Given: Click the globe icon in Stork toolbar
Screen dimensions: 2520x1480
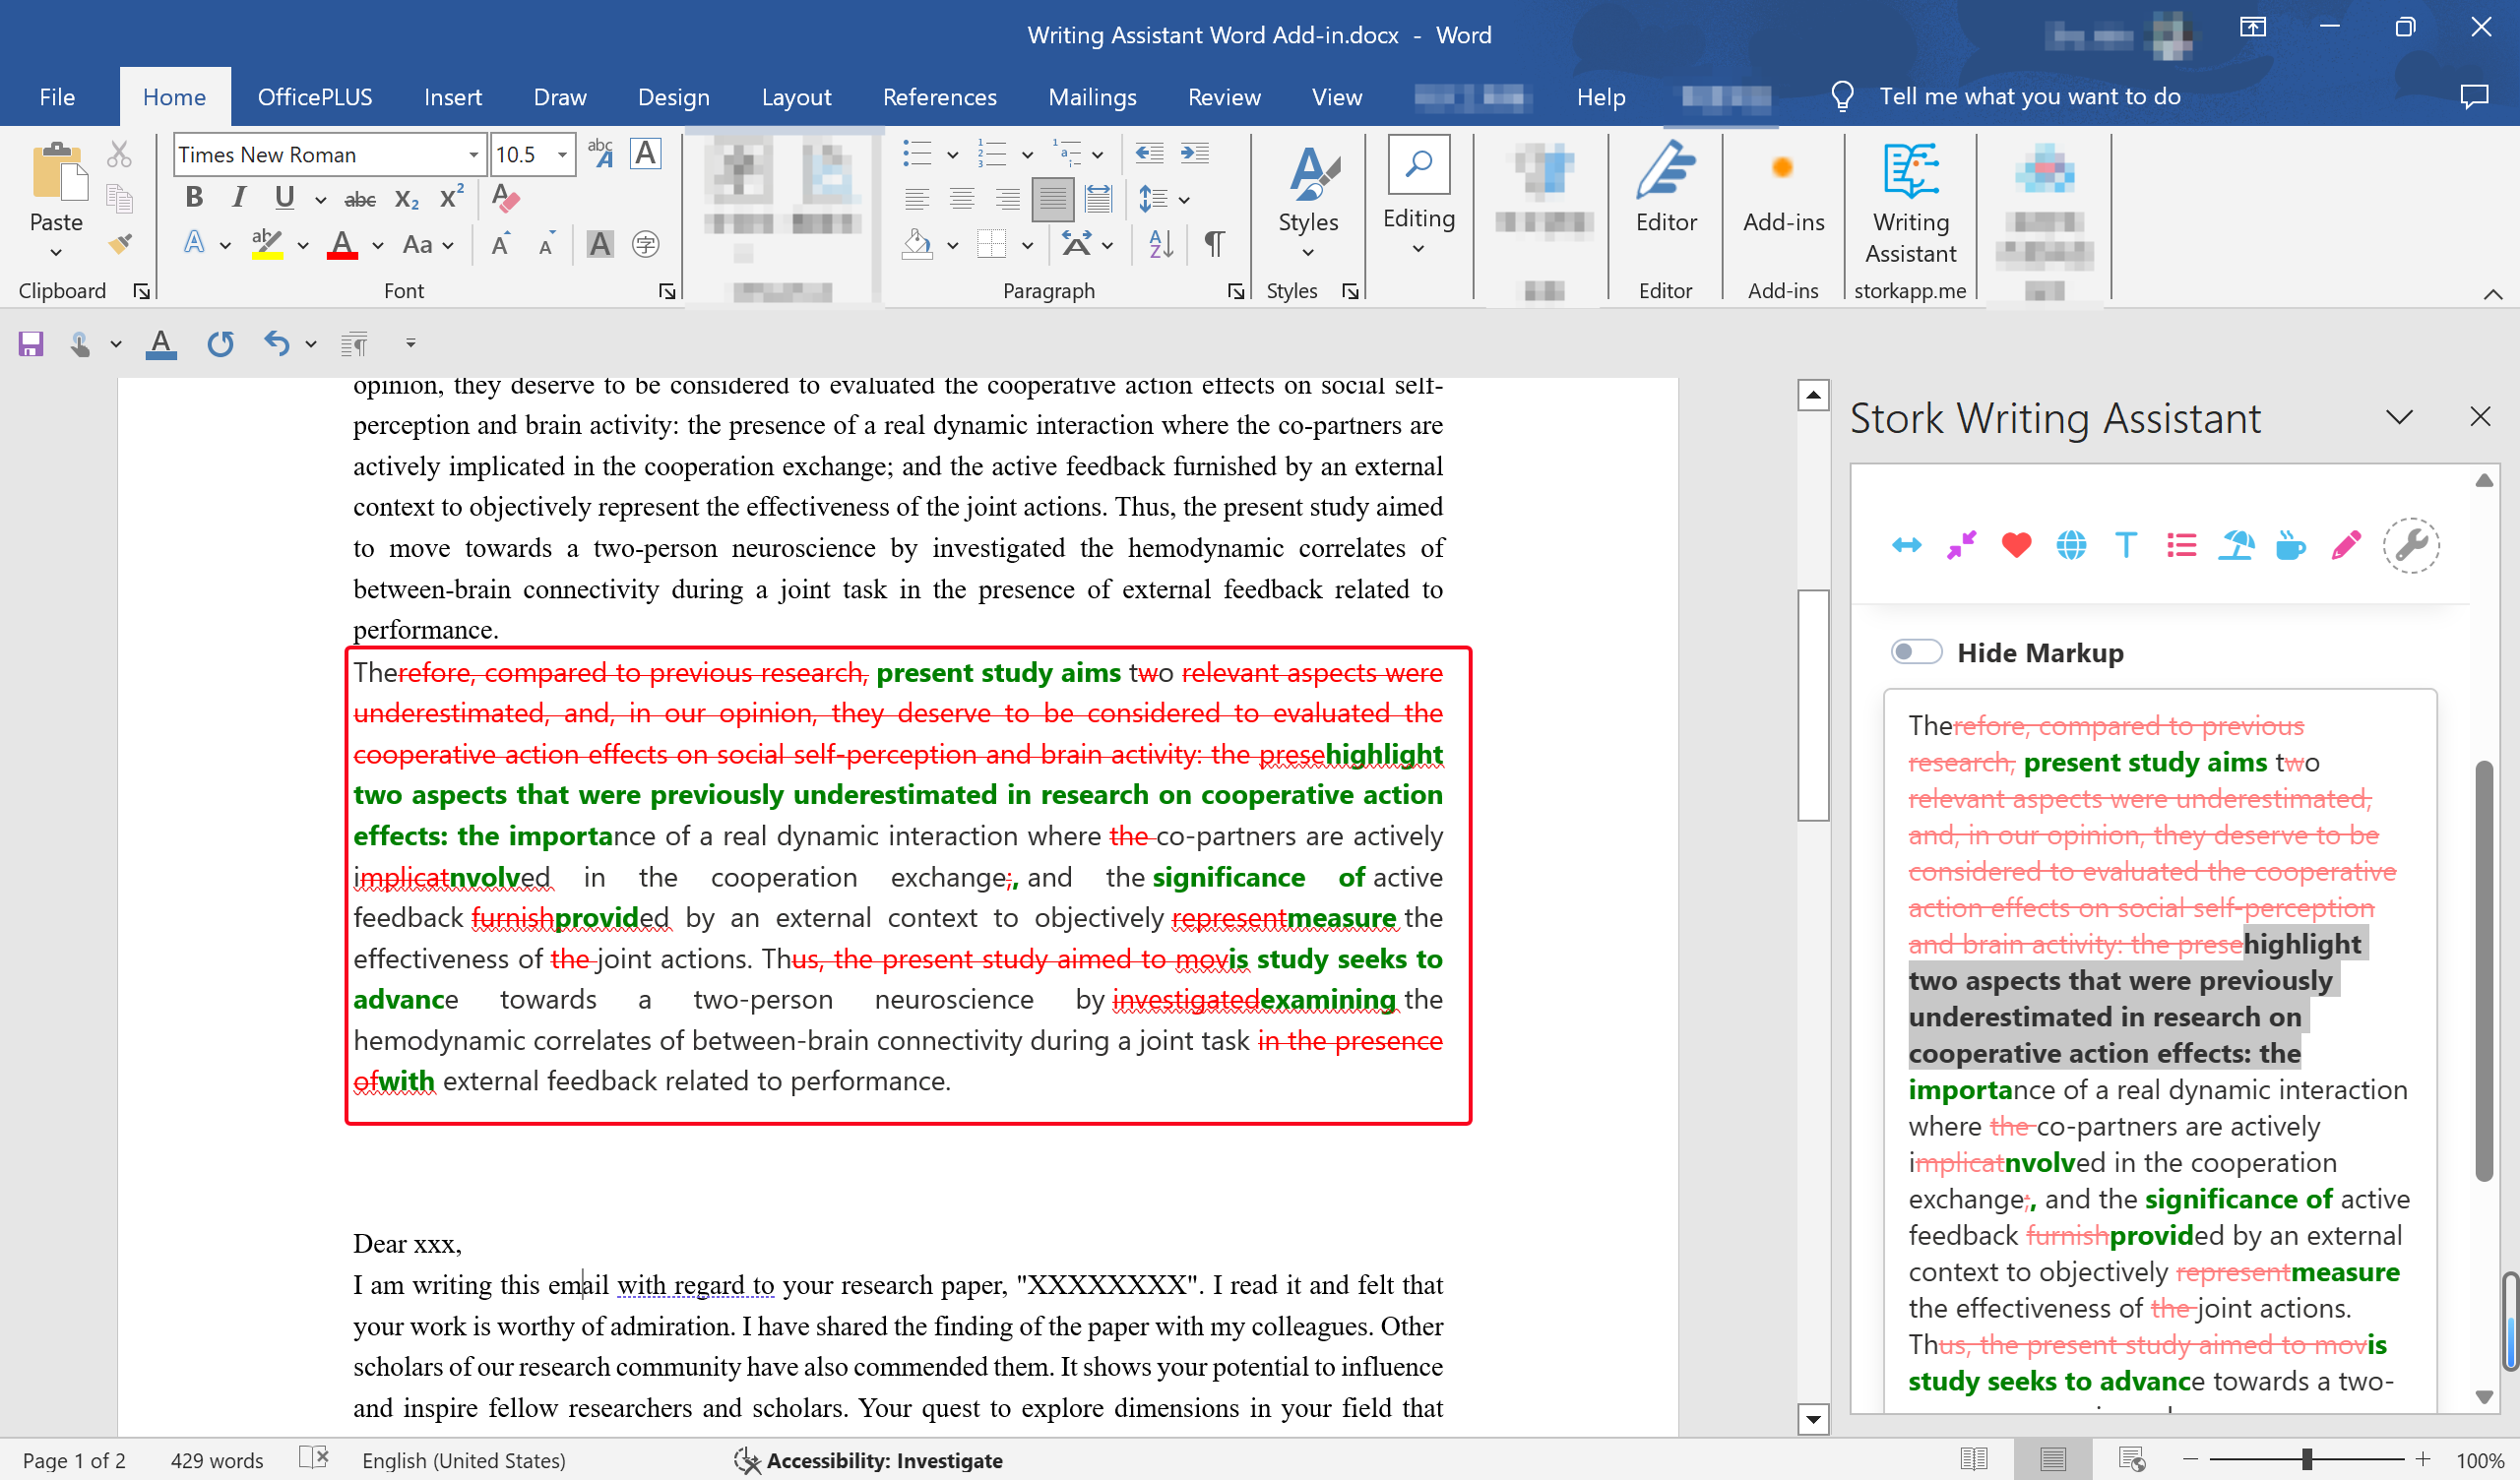Looking at the screenshot, I should [x=2071, y=545].
